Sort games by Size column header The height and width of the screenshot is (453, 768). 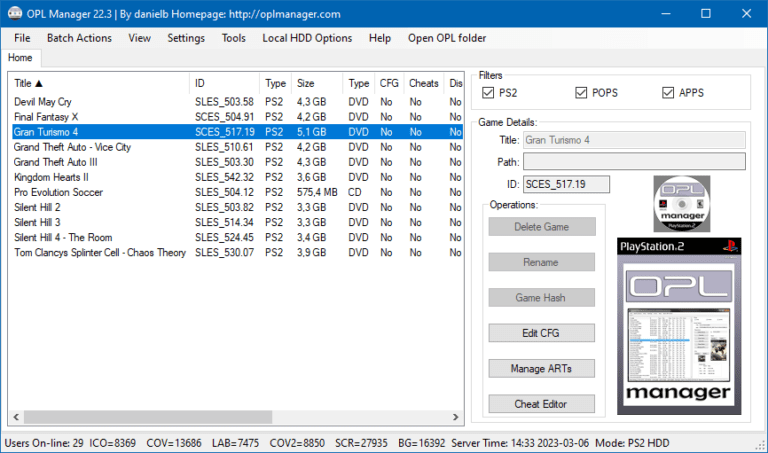(x=317, y=83)
